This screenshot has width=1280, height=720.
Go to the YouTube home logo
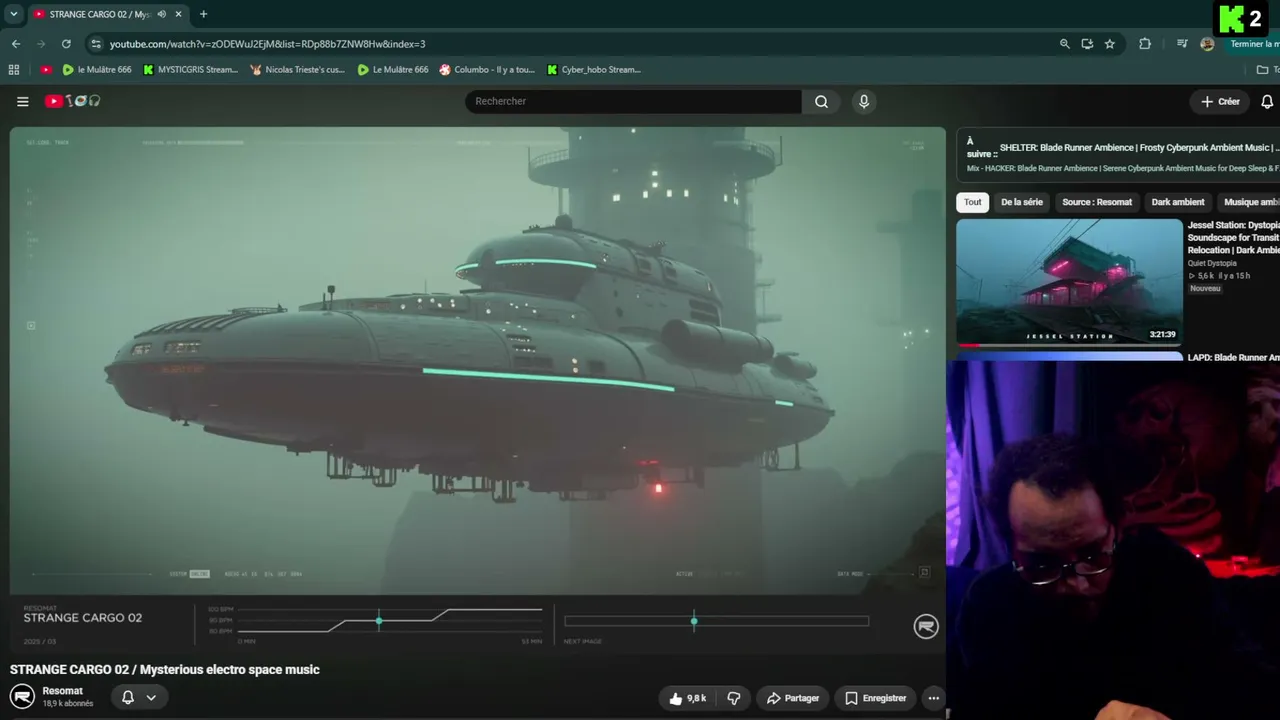72,101
